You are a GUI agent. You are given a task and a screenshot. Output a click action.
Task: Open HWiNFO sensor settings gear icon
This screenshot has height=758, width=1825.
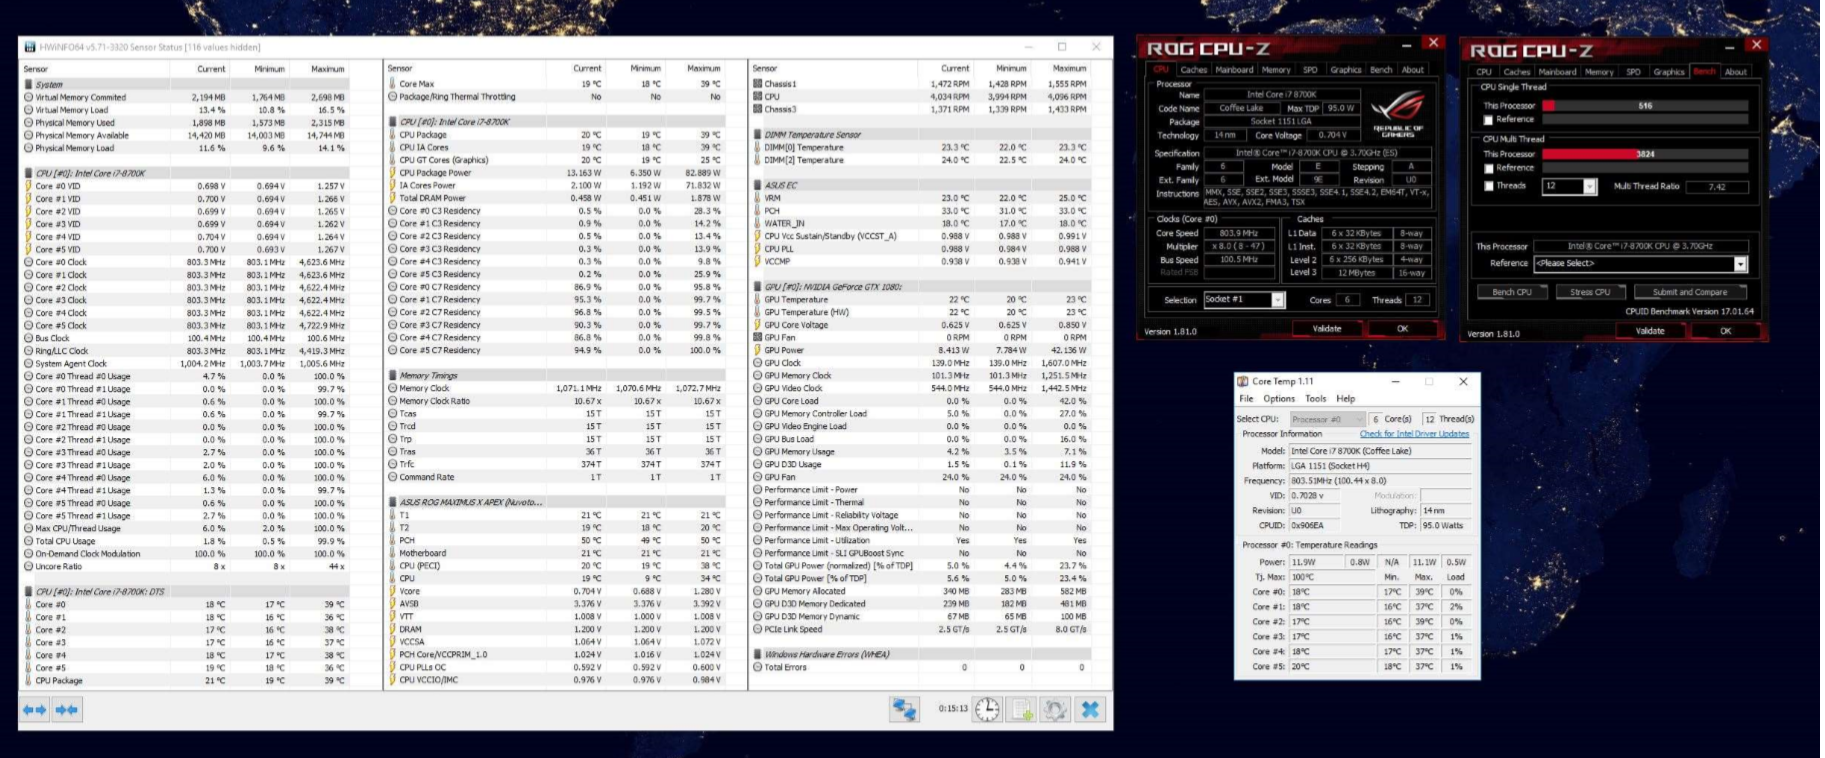(x=1055, y=709)
